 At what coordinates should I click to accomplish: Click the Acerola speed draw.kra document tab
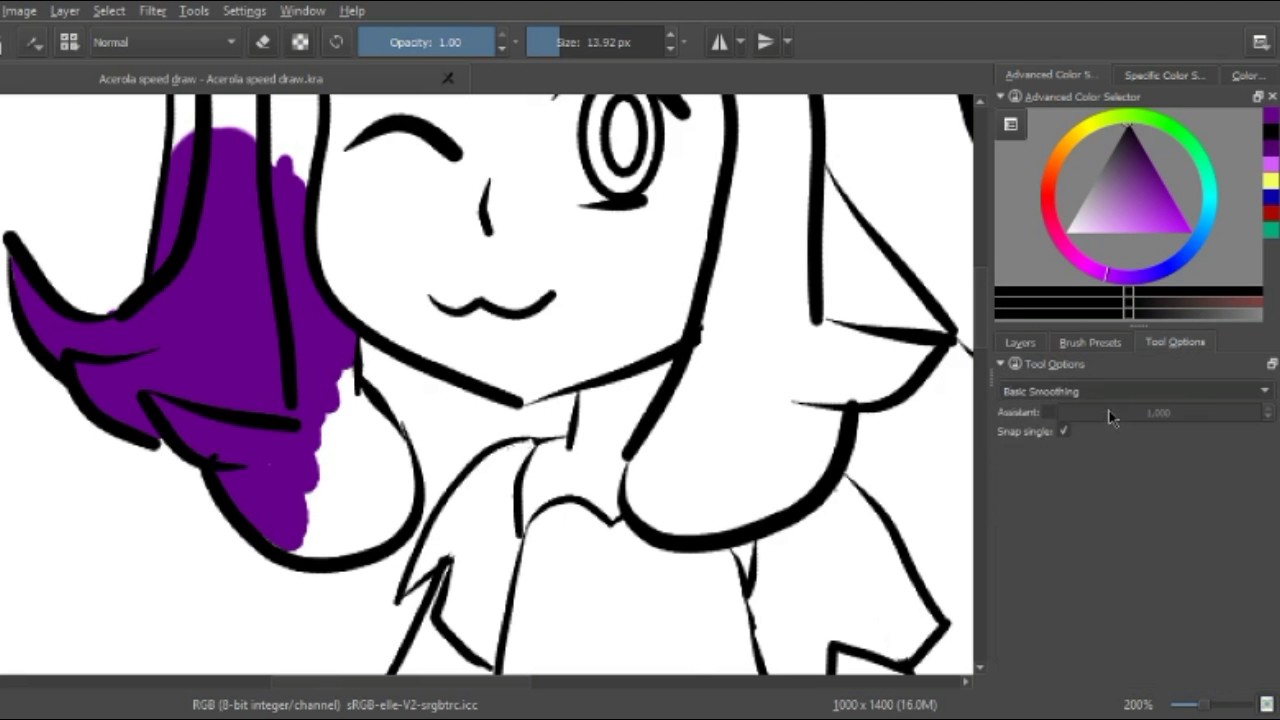(x=210, y=78)
